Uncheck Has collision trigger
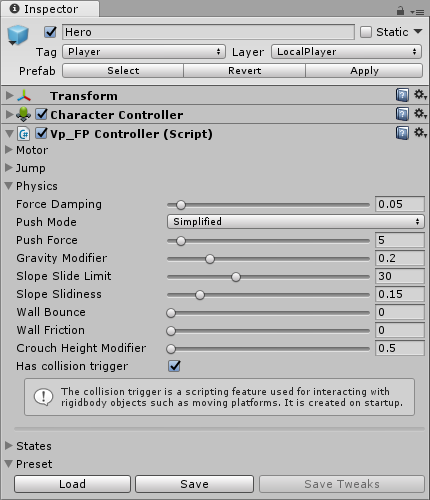430x500 pixels. (x=174, y=366)
